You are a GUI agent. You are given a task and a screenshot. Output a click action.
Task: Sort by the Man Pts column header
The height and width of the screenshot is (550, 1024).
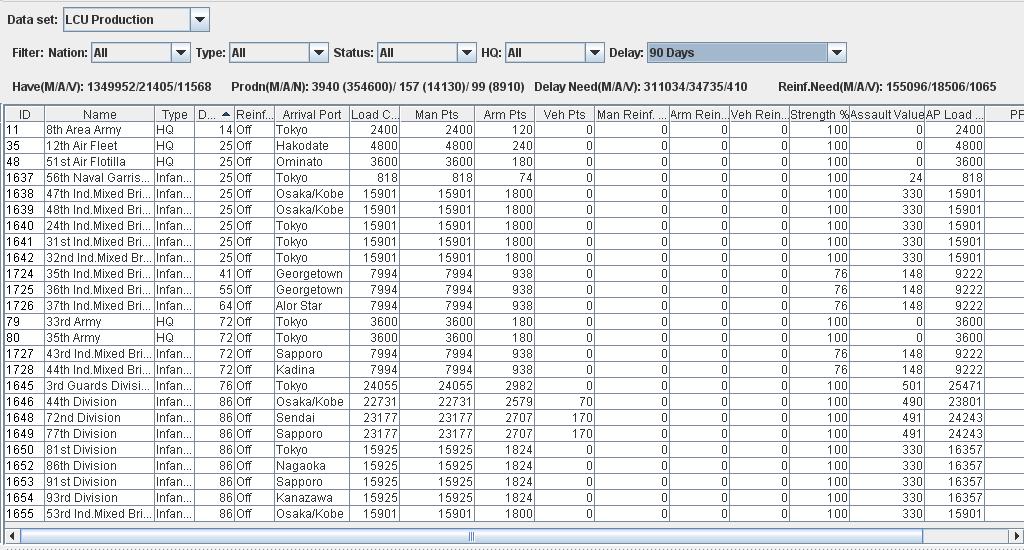click(436, 114)
